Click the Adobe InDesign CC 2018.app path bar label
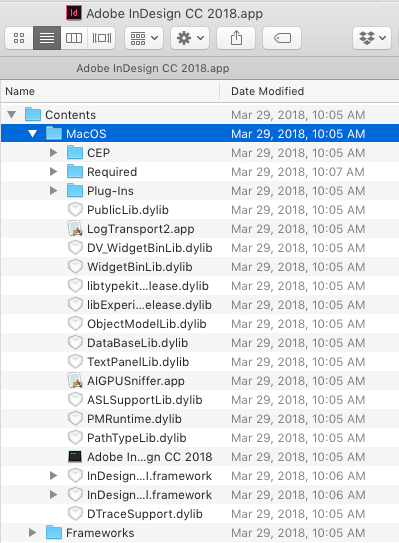 153,68
